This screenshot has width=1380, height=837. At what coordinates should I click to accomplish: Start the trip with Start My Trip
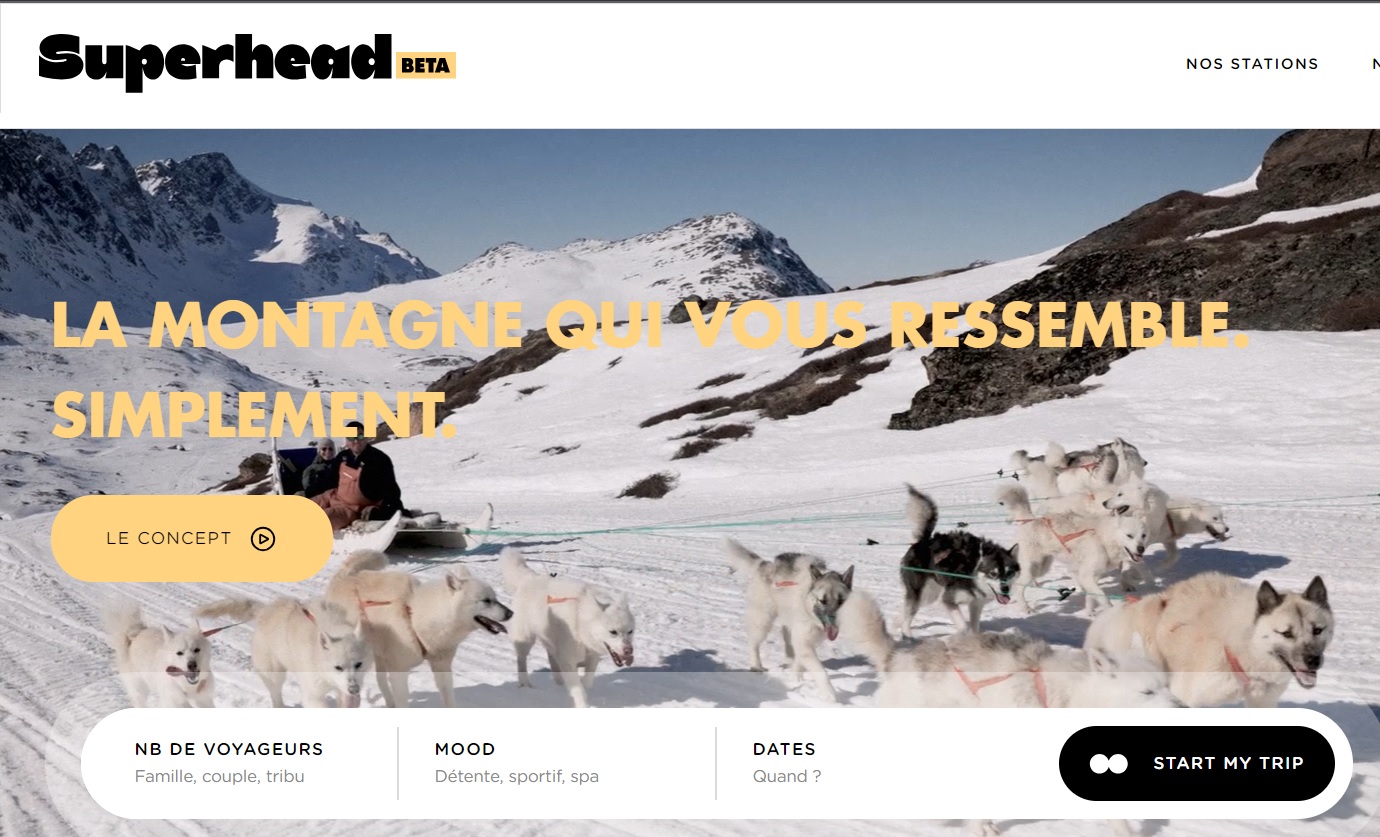point(1197,764)
